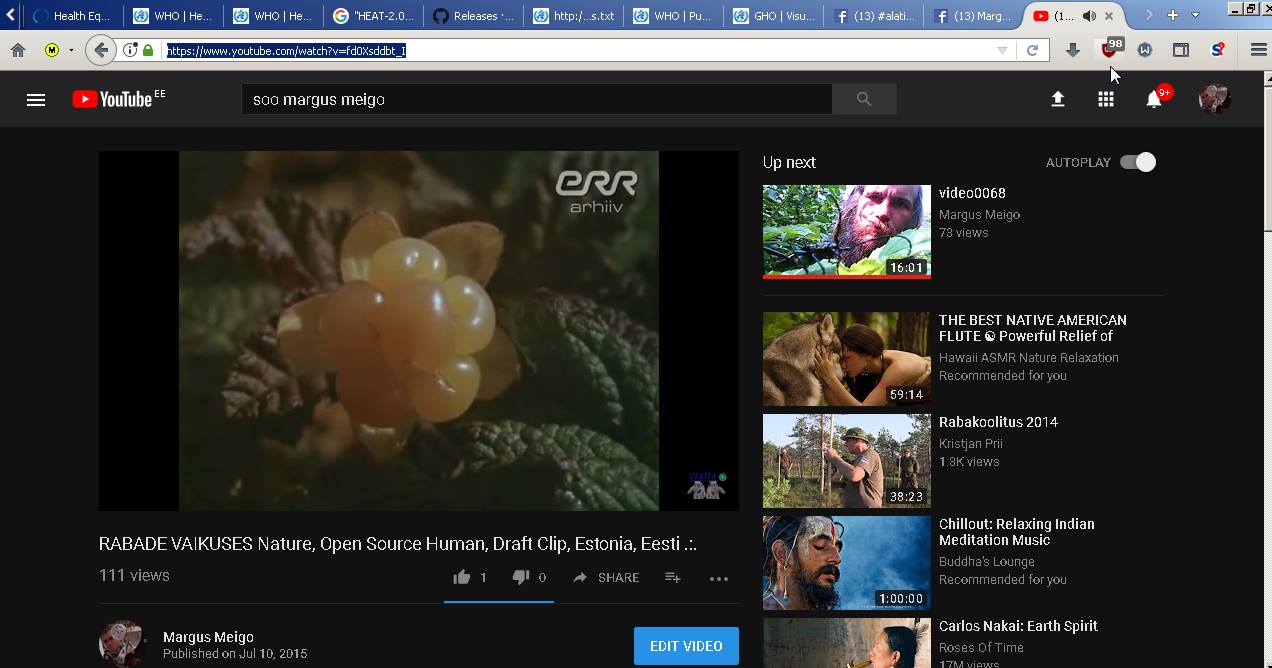Click the search magnifier button
This screenshot has width=1272, height=668.
tap(864, 99)
